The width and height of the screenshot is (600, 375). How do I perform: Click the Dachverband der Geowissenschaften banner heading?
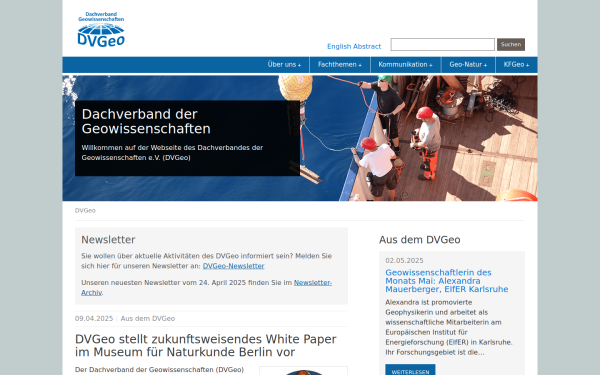click(x=146, y=121)
